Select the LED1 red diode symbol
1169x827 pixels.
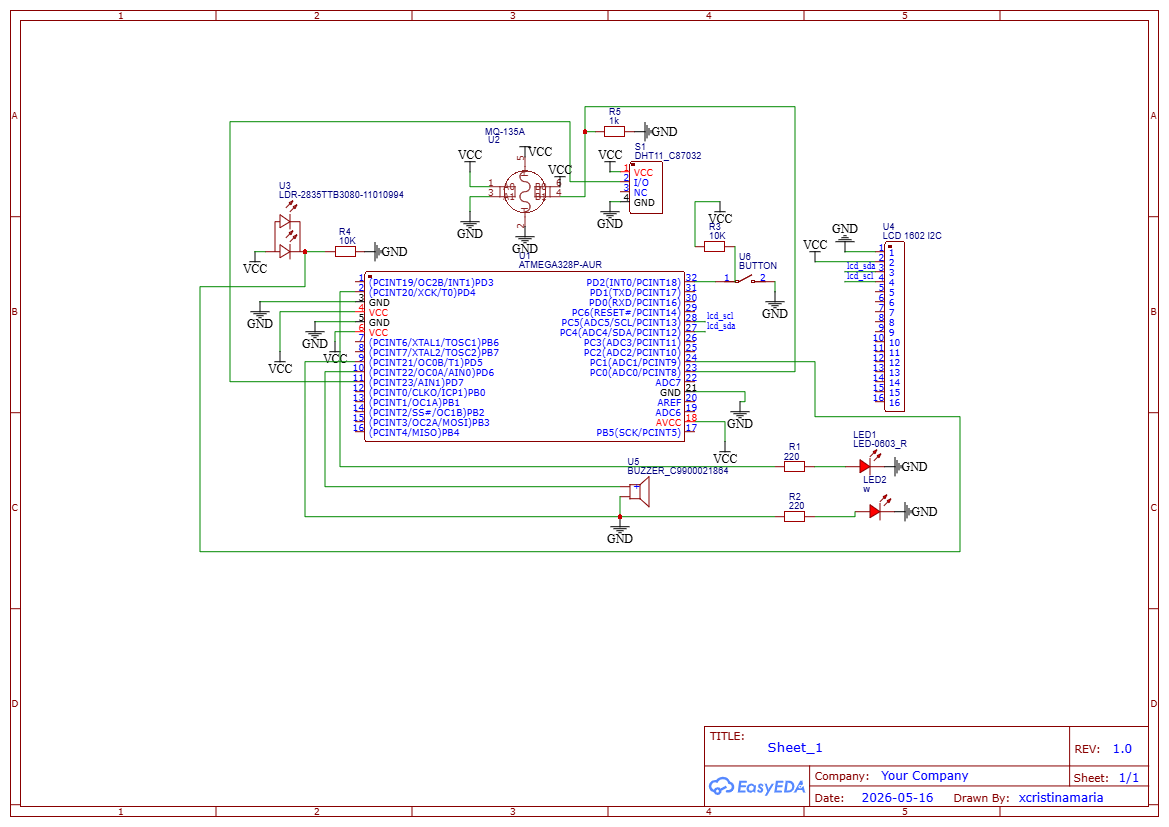pyautogui.click(x=866, y=466)
